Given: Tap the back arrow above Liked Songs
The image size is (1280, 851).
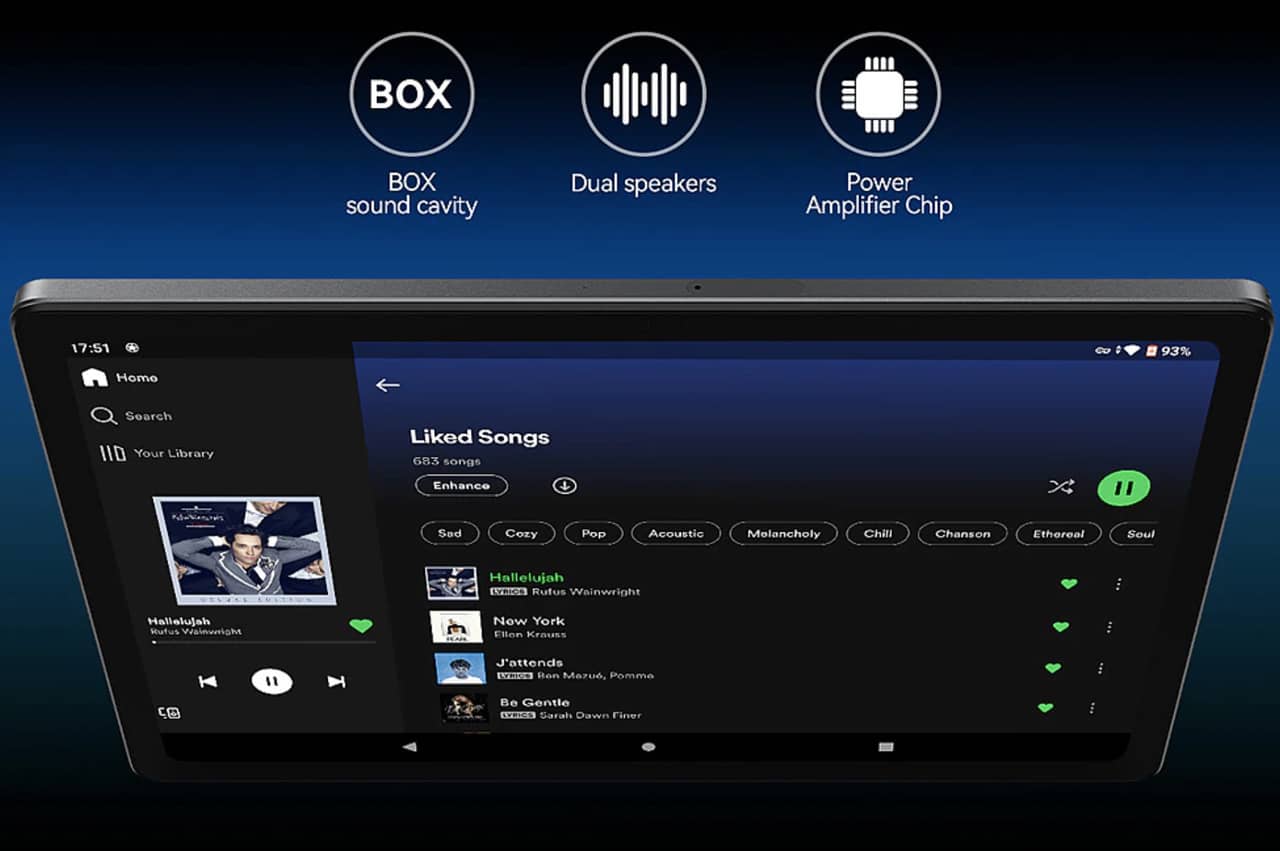Looking at the screenshot, I should (x=388, y=385).
